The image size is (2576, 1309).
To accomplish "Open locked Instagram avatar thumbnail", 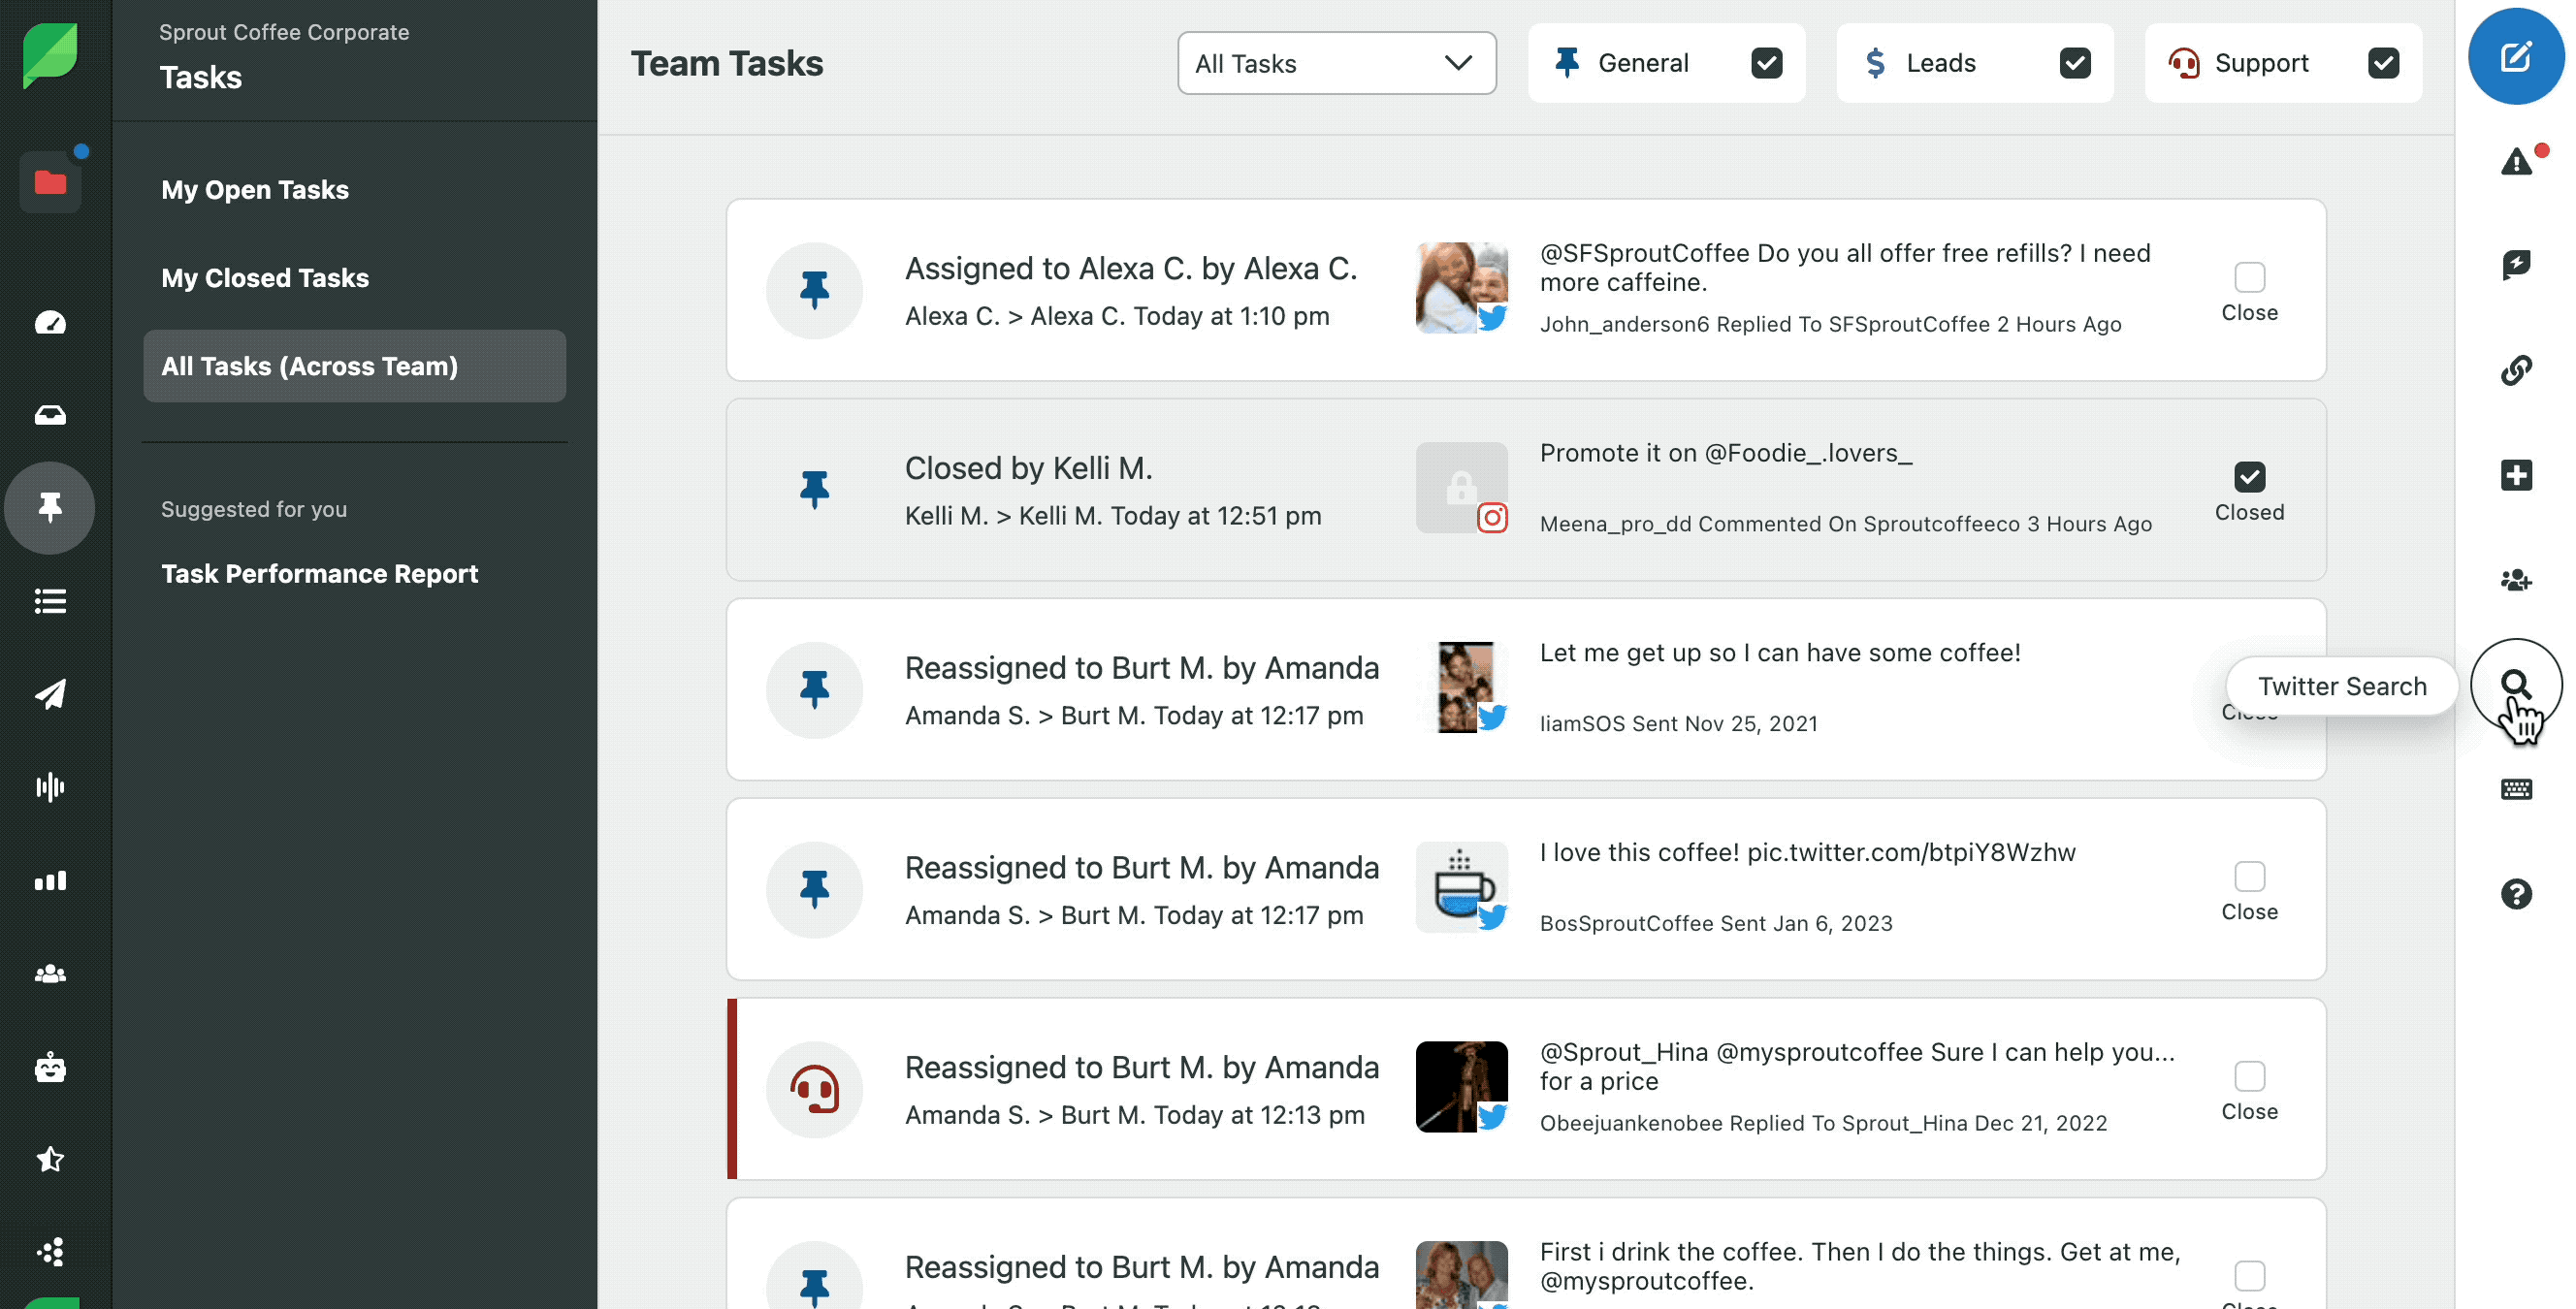I will pos(1461,488).
